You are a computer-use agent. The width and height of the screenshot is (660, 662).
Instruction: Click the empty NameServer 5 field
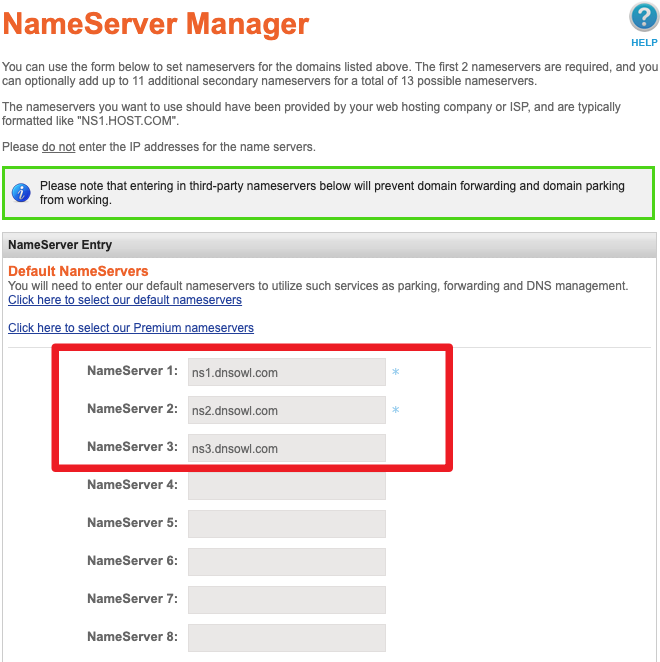(287, 524)
